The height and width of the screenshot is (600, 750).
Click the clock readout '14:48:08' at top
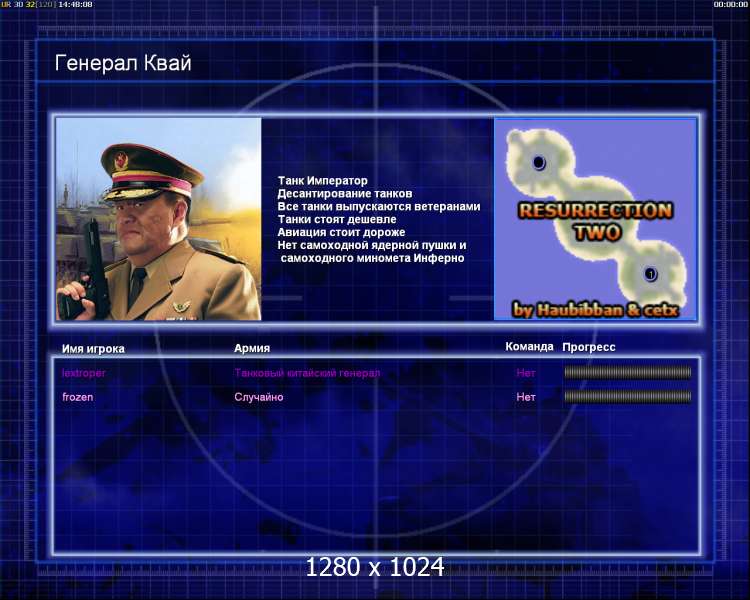75,4
